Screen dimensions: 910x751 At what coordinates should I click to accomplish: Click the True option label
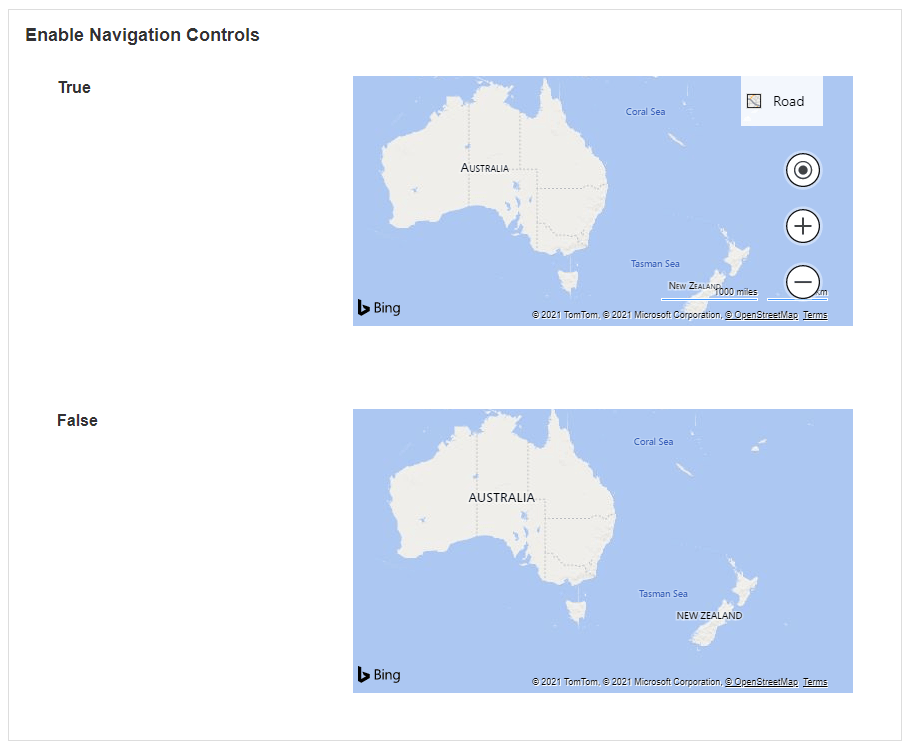74,88
